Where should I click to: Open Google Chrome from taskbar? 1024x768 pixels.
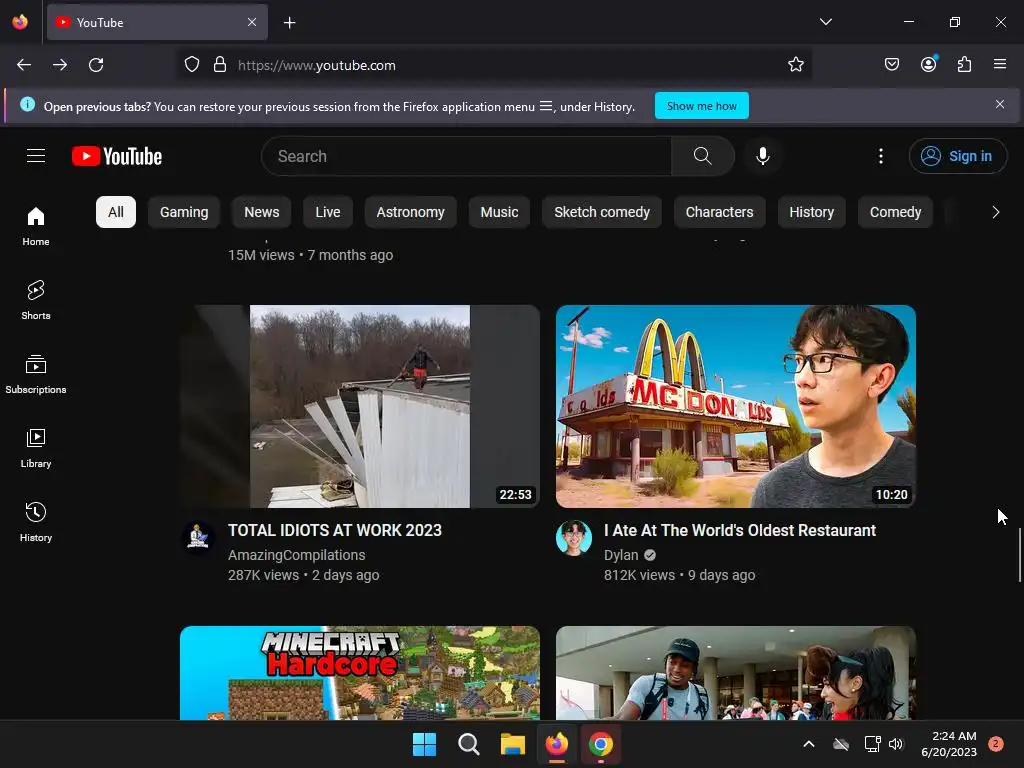(x=601, y=744)
